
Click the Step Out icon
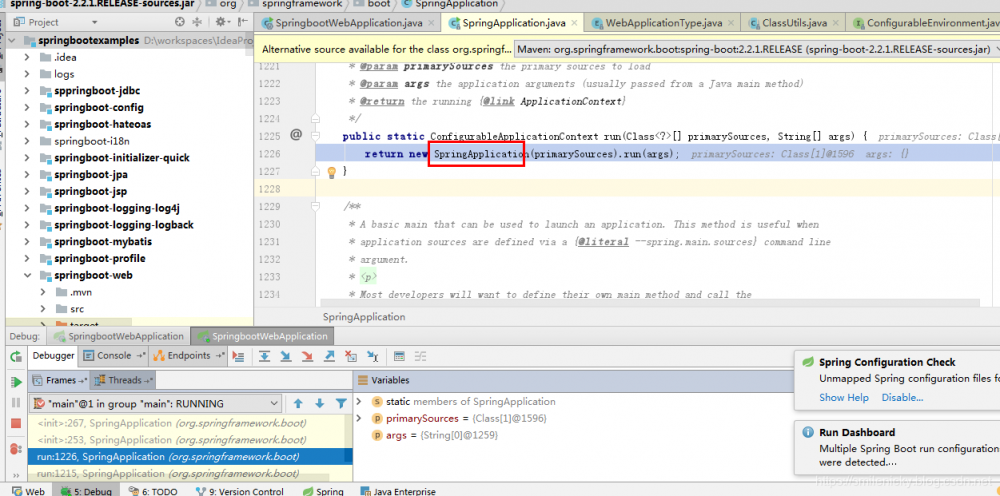click(x=329, y=356)
